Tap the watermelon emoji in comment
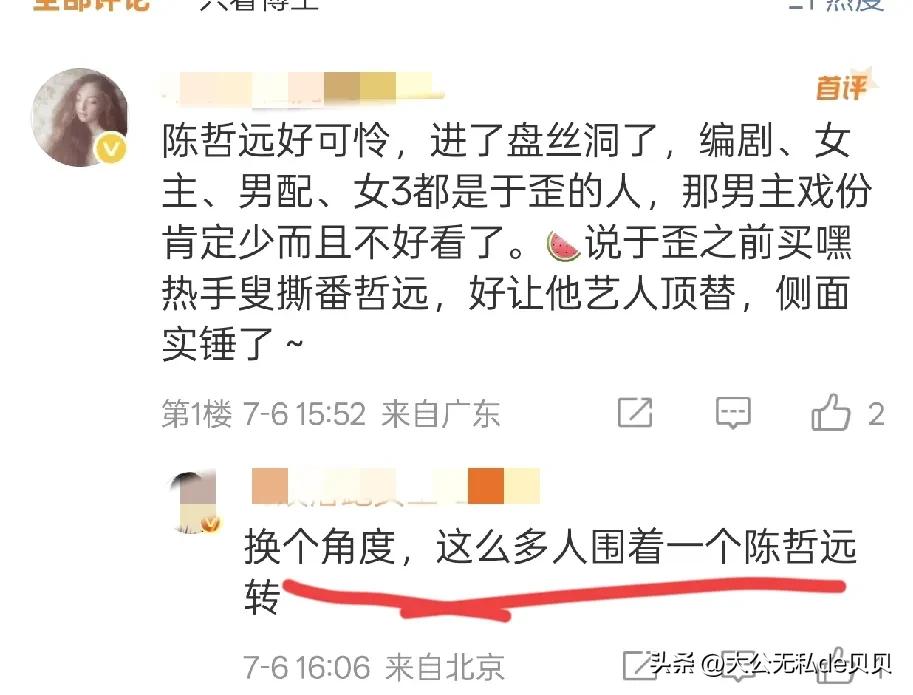Viewport: 913px width, 695px height. pyautogui.click(x=562, y=244)
